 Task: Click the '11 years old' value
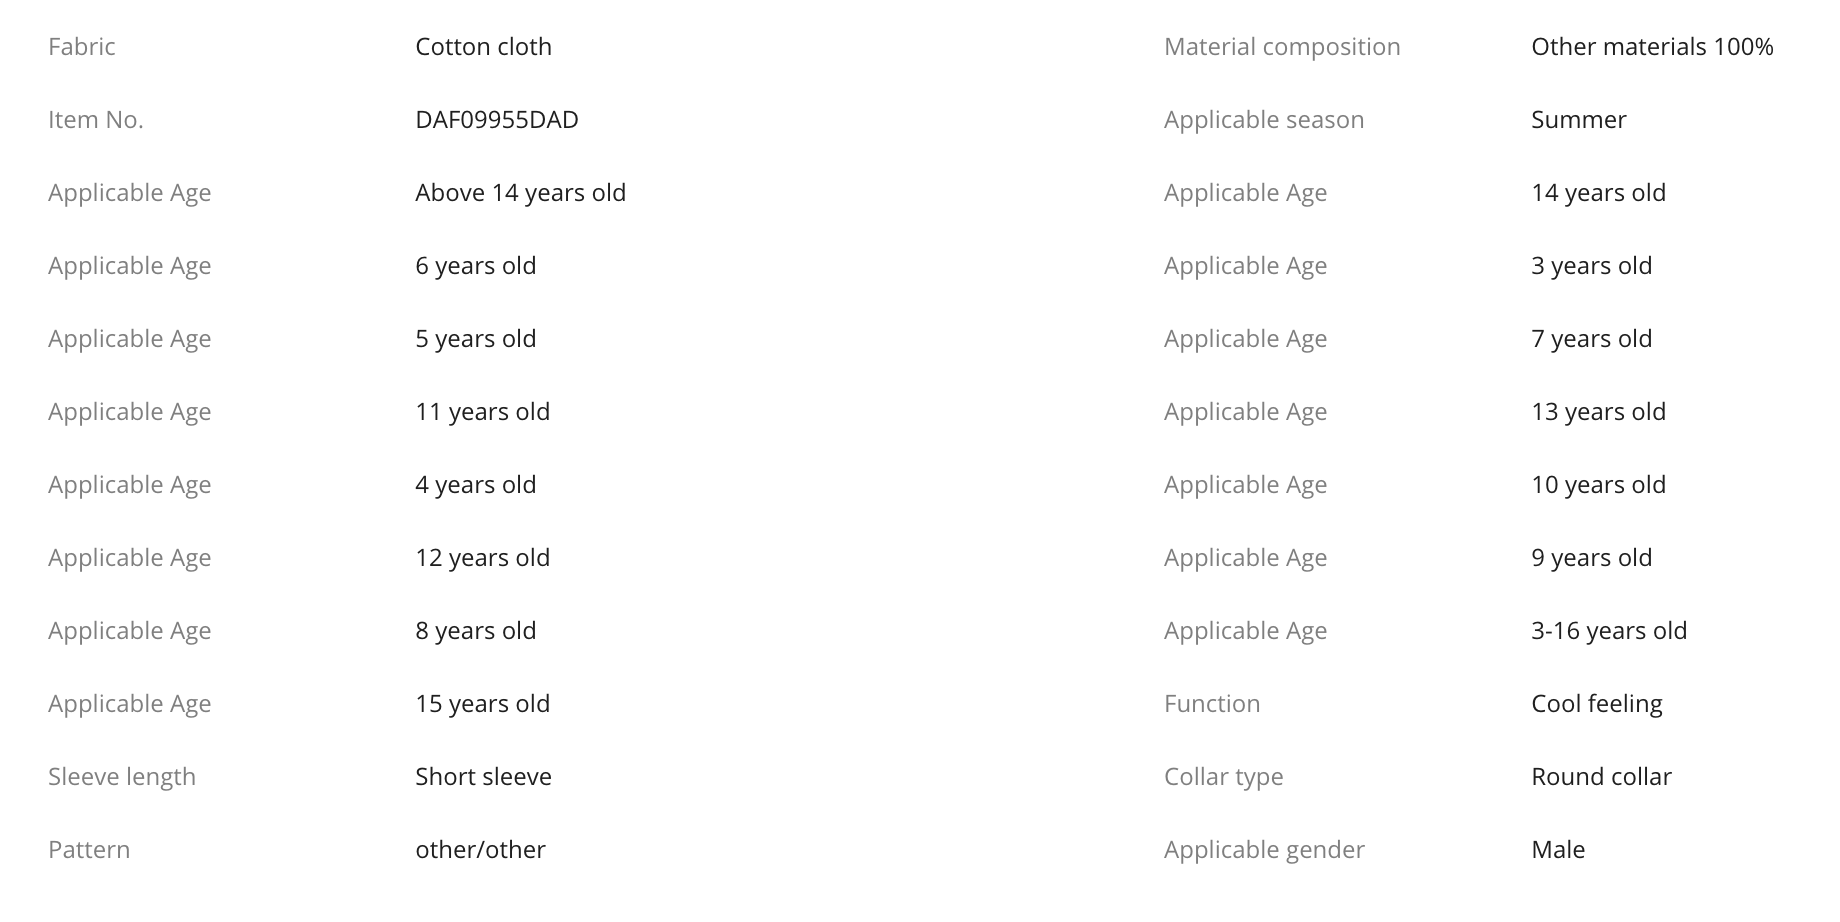482,412
